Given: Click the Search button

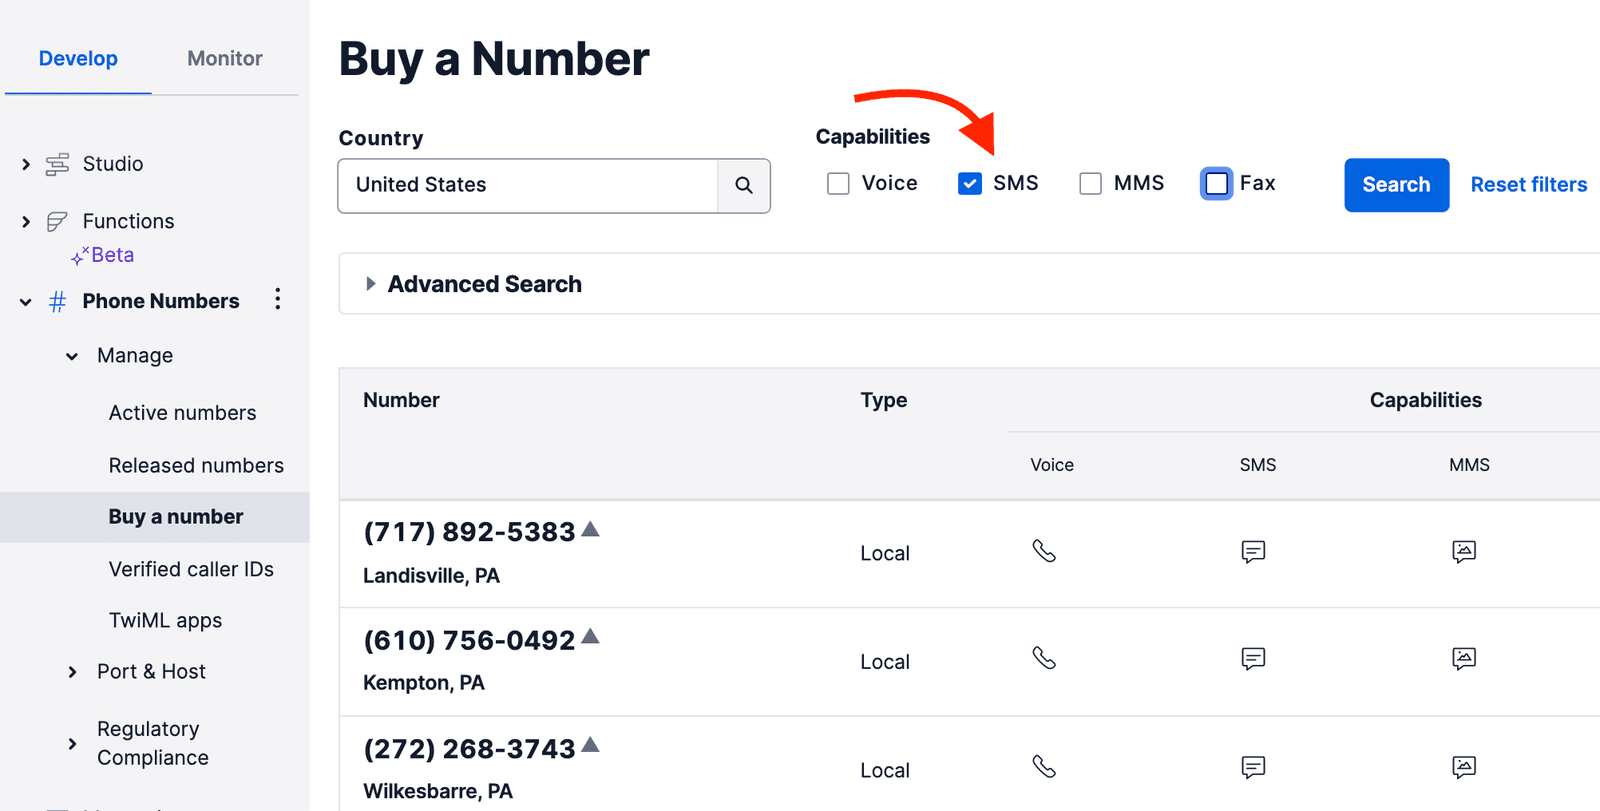Looking at the screenshot, I should pyautogui.click(x=1396, y=185).
